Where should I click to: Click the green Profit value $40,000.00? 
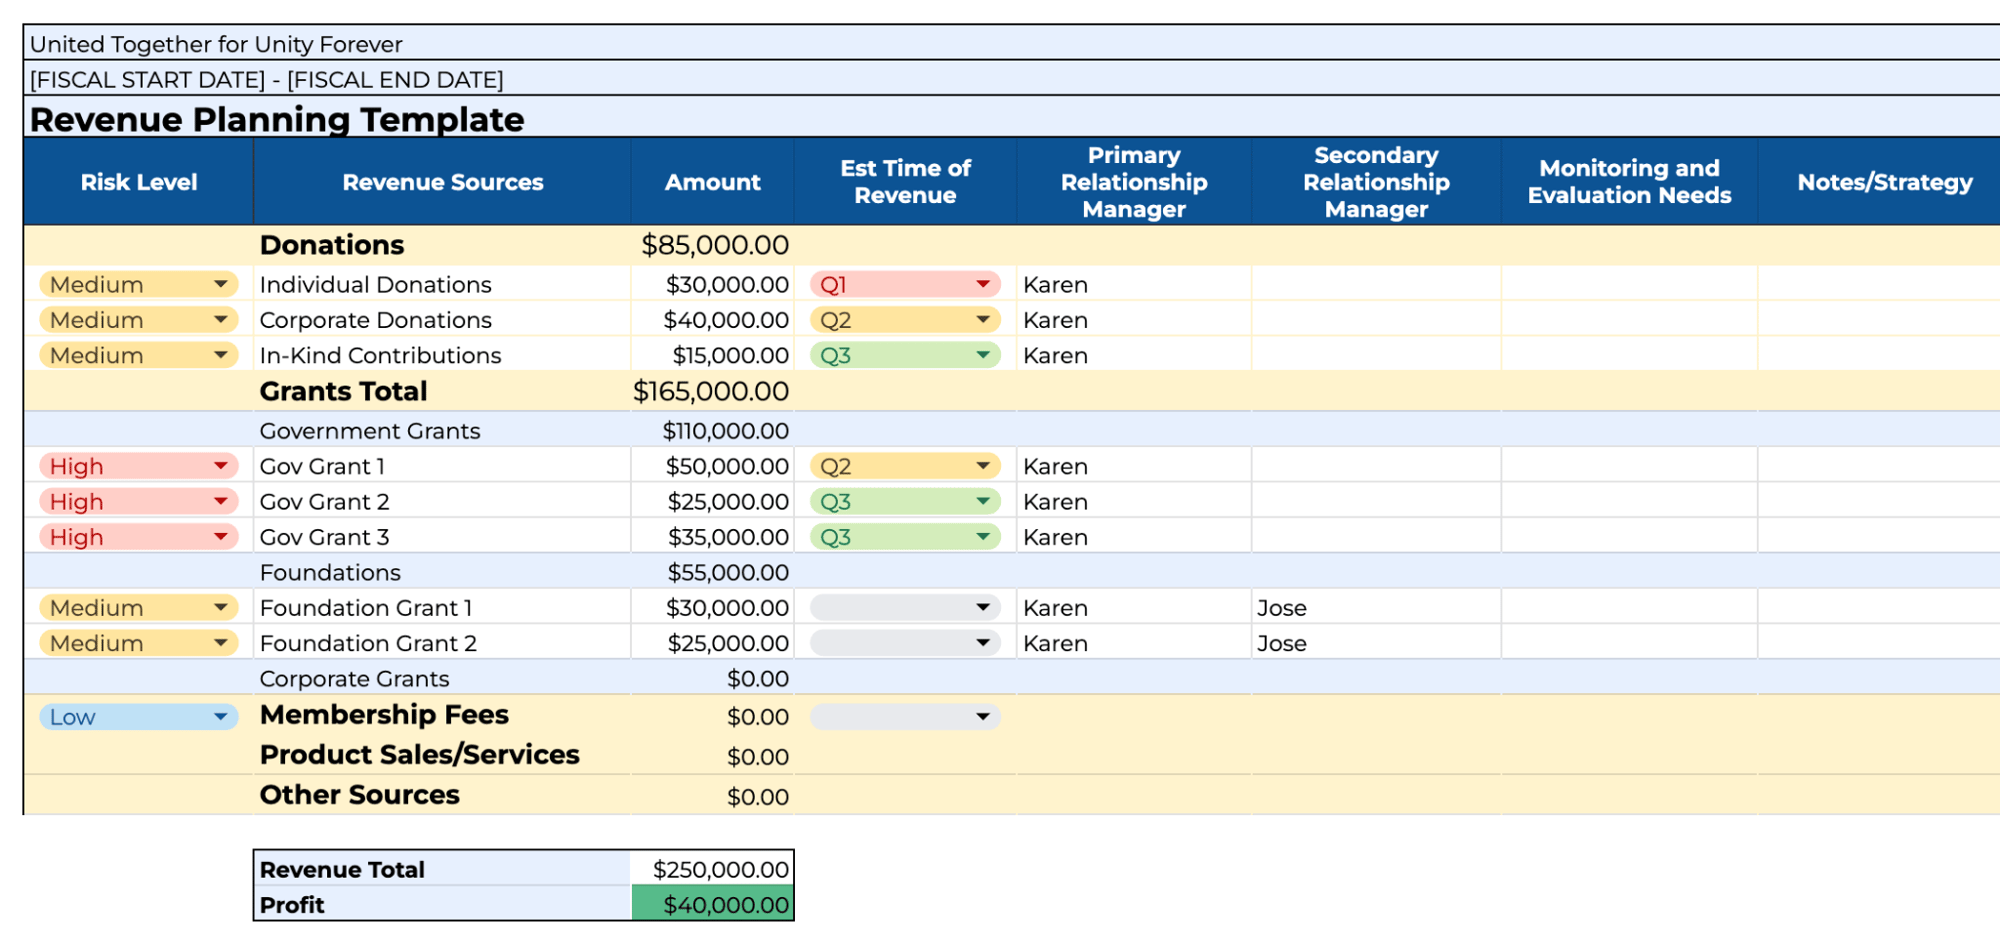(712, 905)
